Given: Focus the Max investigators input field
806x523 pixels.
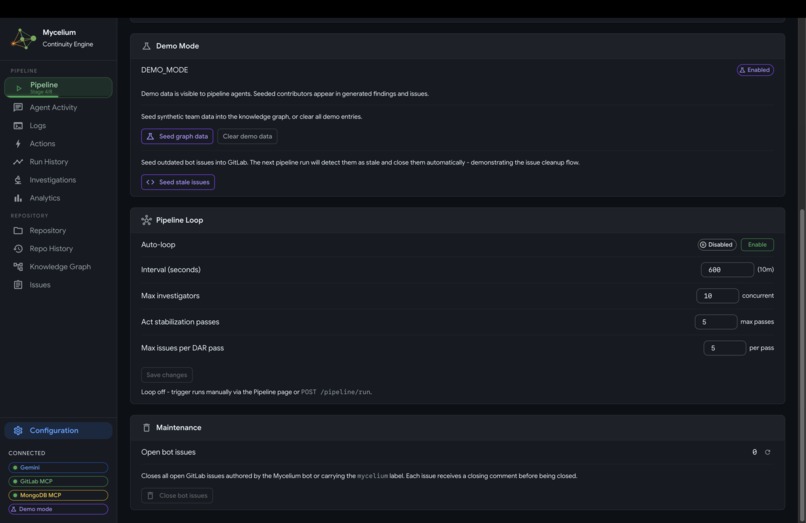Looking at the screenshot, I should [x=717, y=296].
